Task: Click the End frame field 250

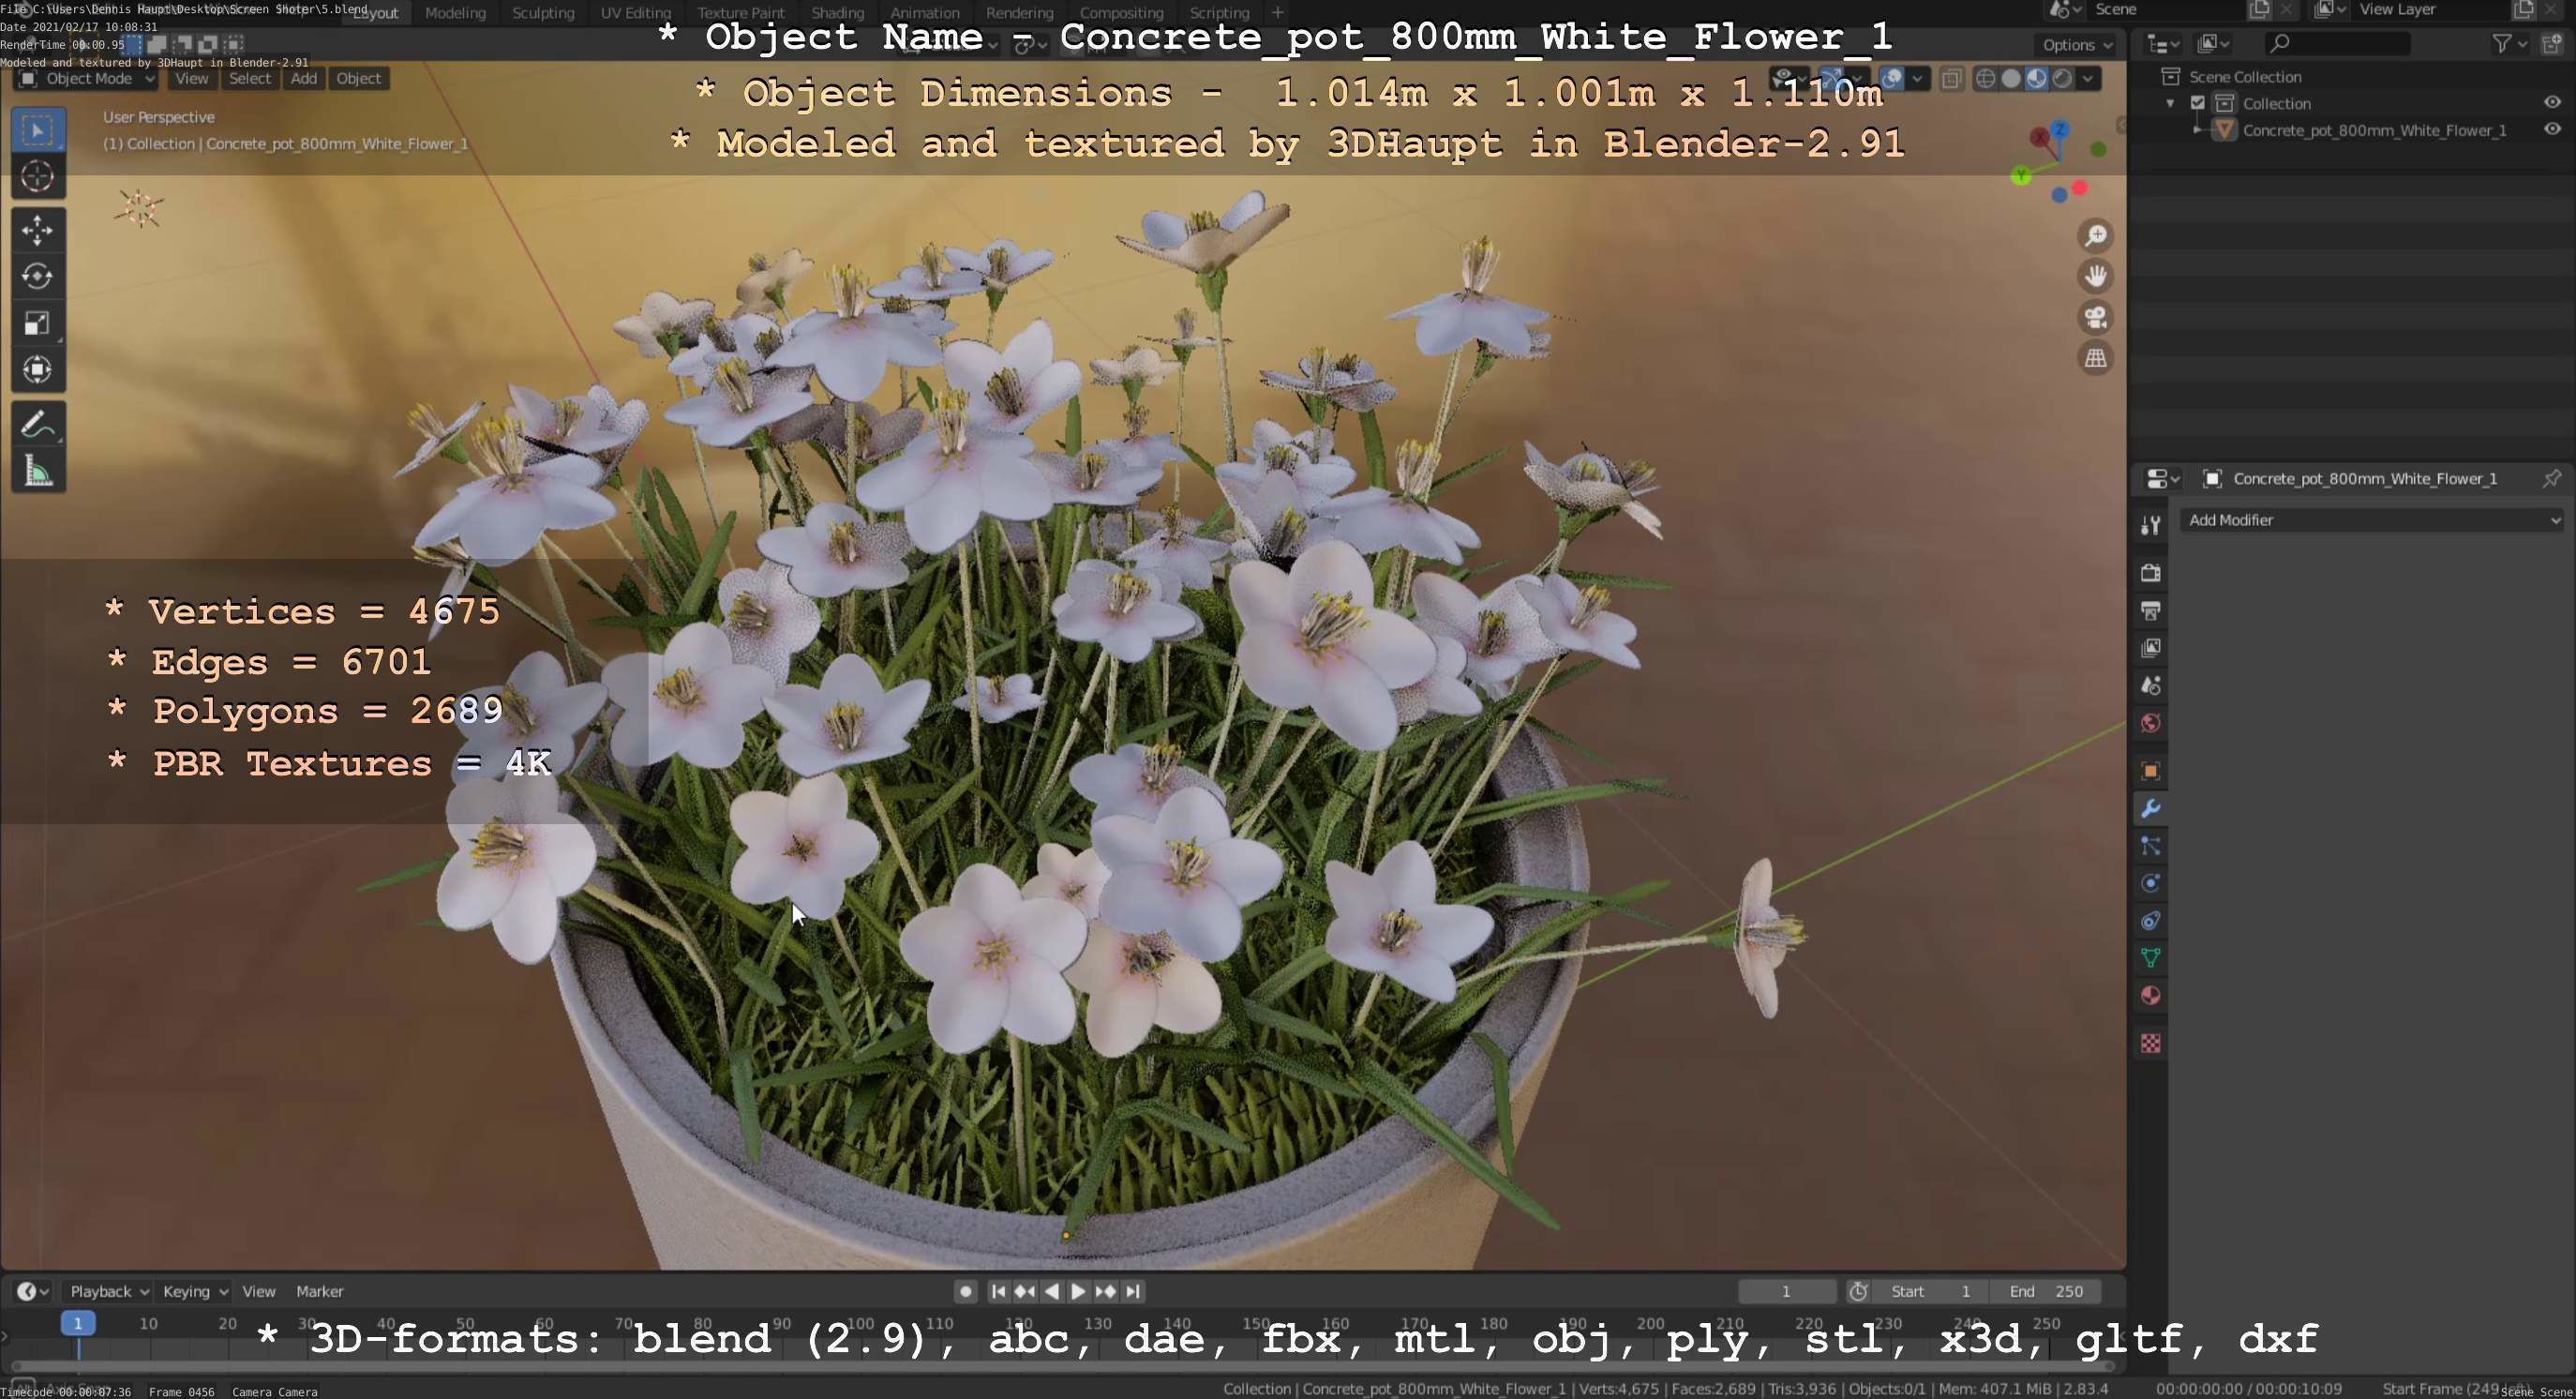Action: pyautogui.click(x=2046, y=1291)
